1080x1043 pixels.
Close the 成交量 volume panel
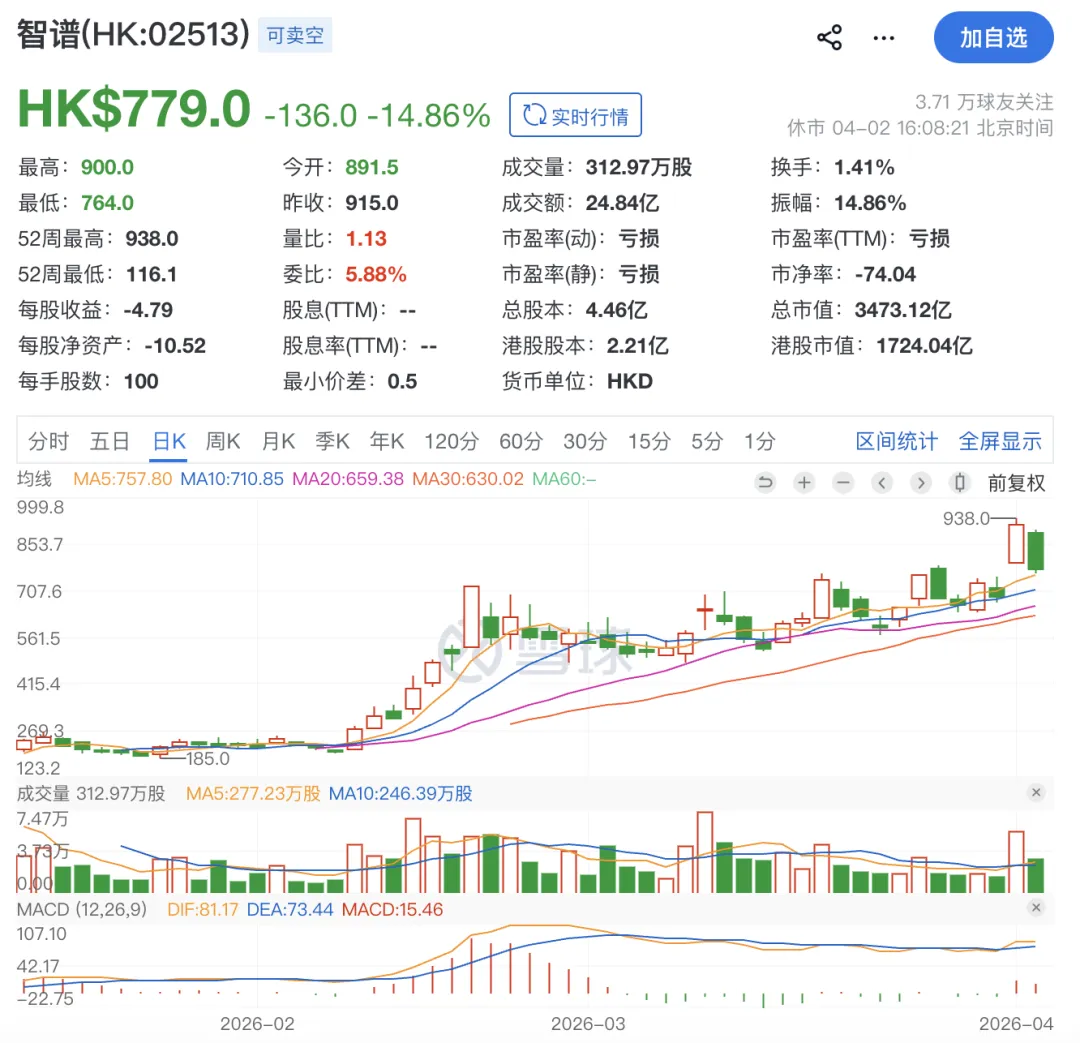click(x=1036, y=792)
